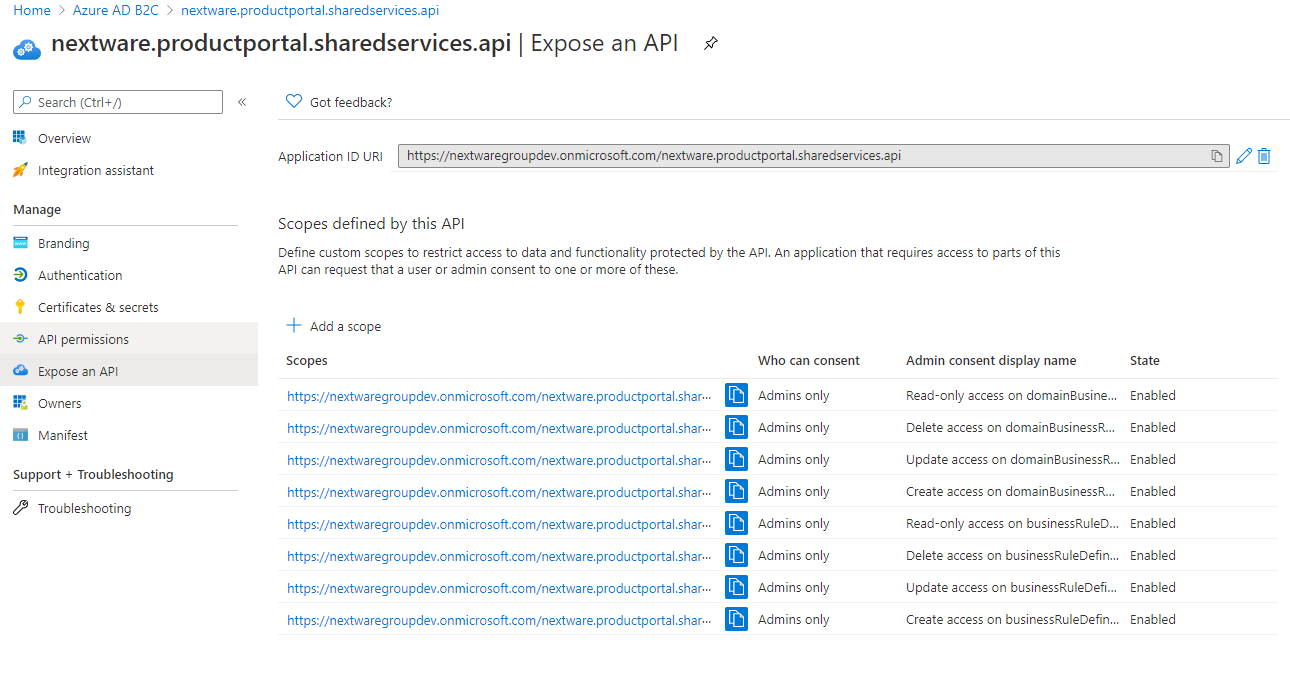Copy scope for Create access on domainBusinessR
Screen dimensions: 1290x680
tap(737, 491)
